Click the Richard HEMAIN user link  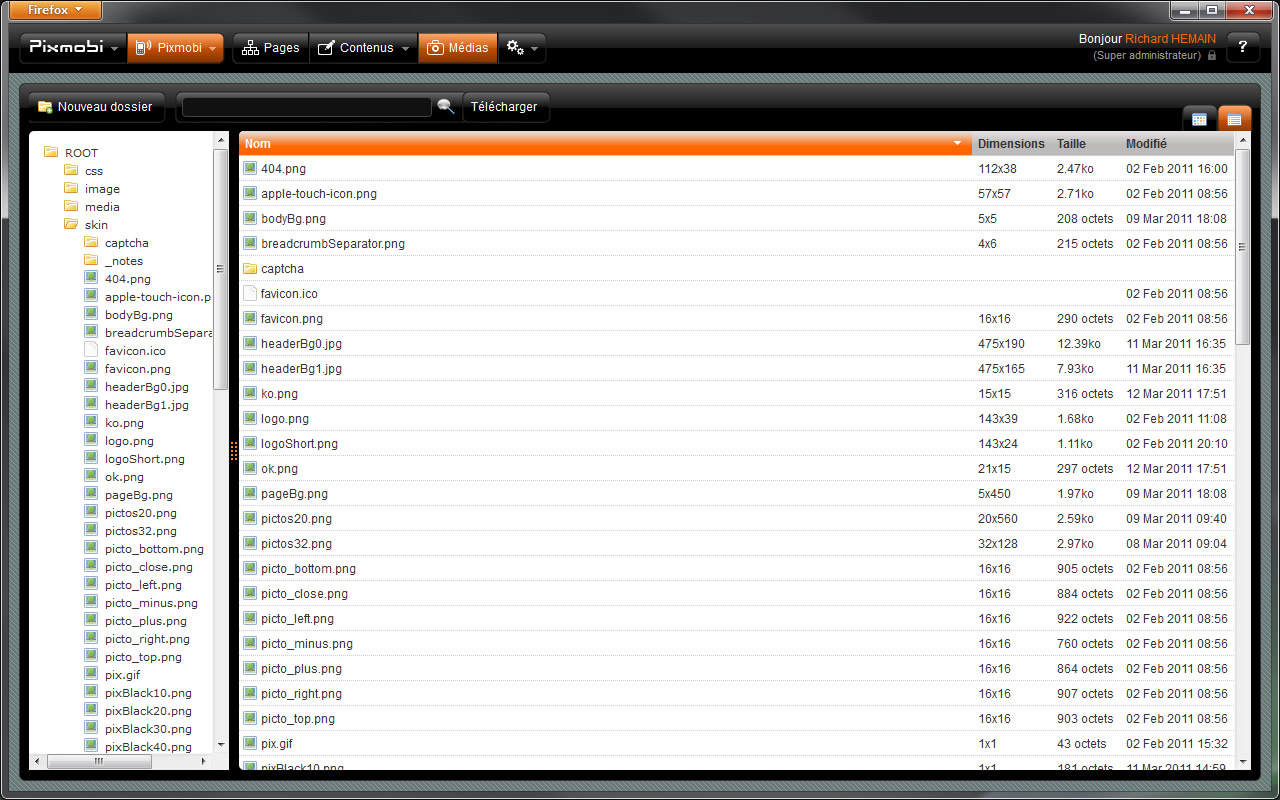click(x=1170, y=39)
